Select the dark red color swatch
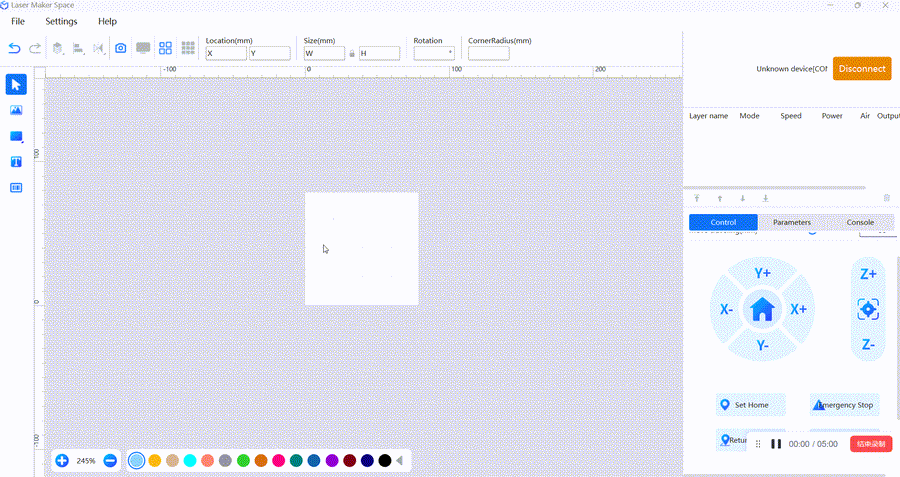The width and height of the screenshot is (900, 477). click(x=350, y=460)
